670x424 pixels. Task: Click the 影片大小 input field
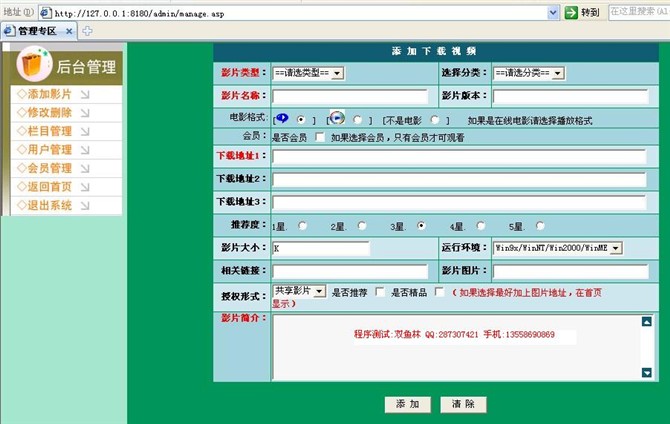321,248
